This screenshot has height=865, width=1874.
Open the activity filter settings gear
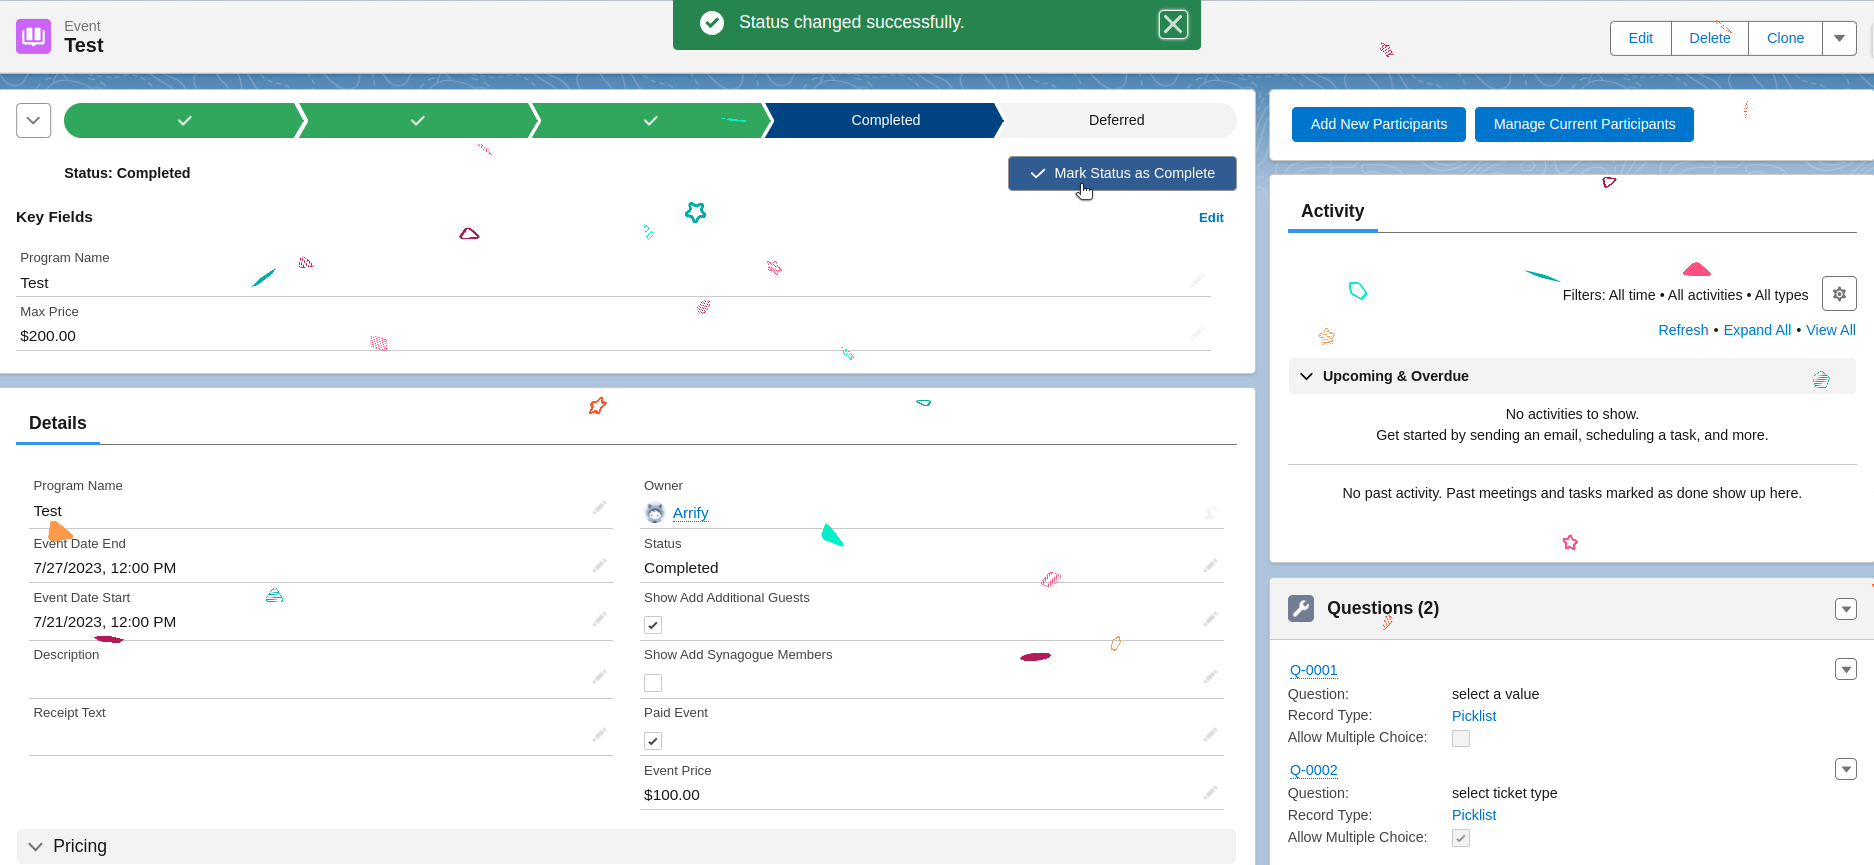pyautogui.click(x=1839, y=294)
